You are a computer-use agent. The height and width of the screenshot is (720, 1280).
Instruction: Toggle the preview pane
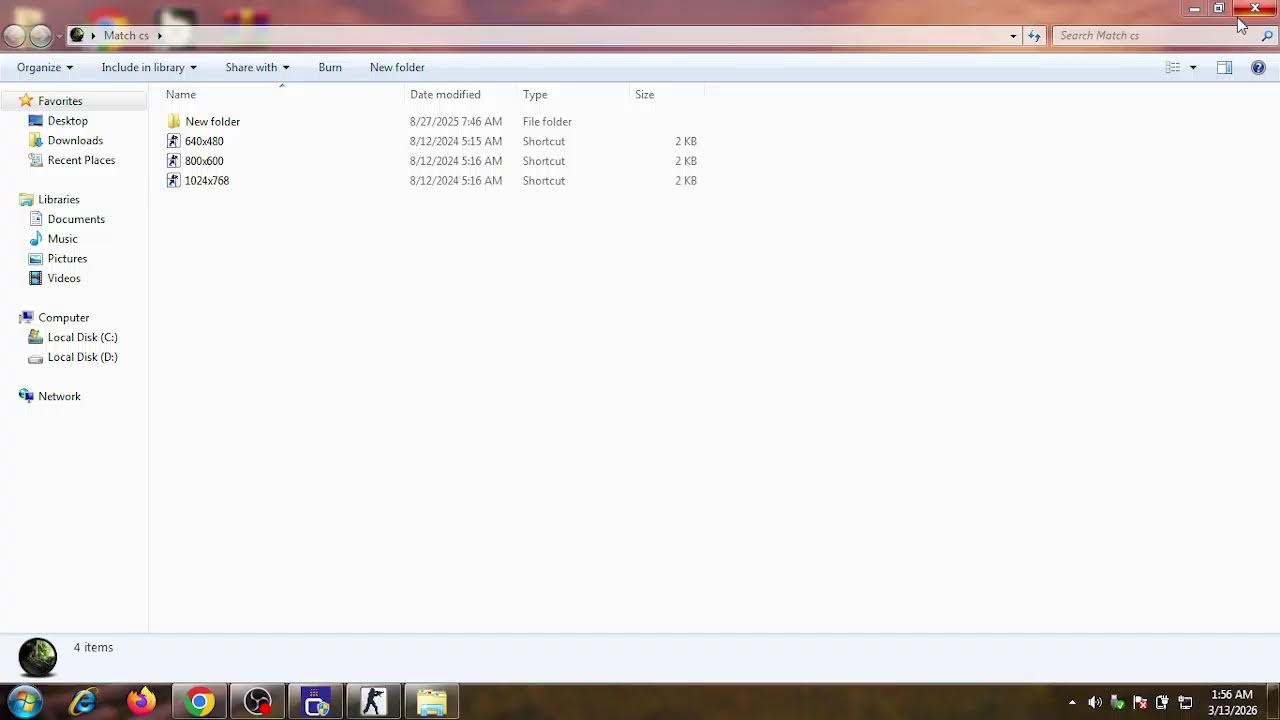(1224, 67)
